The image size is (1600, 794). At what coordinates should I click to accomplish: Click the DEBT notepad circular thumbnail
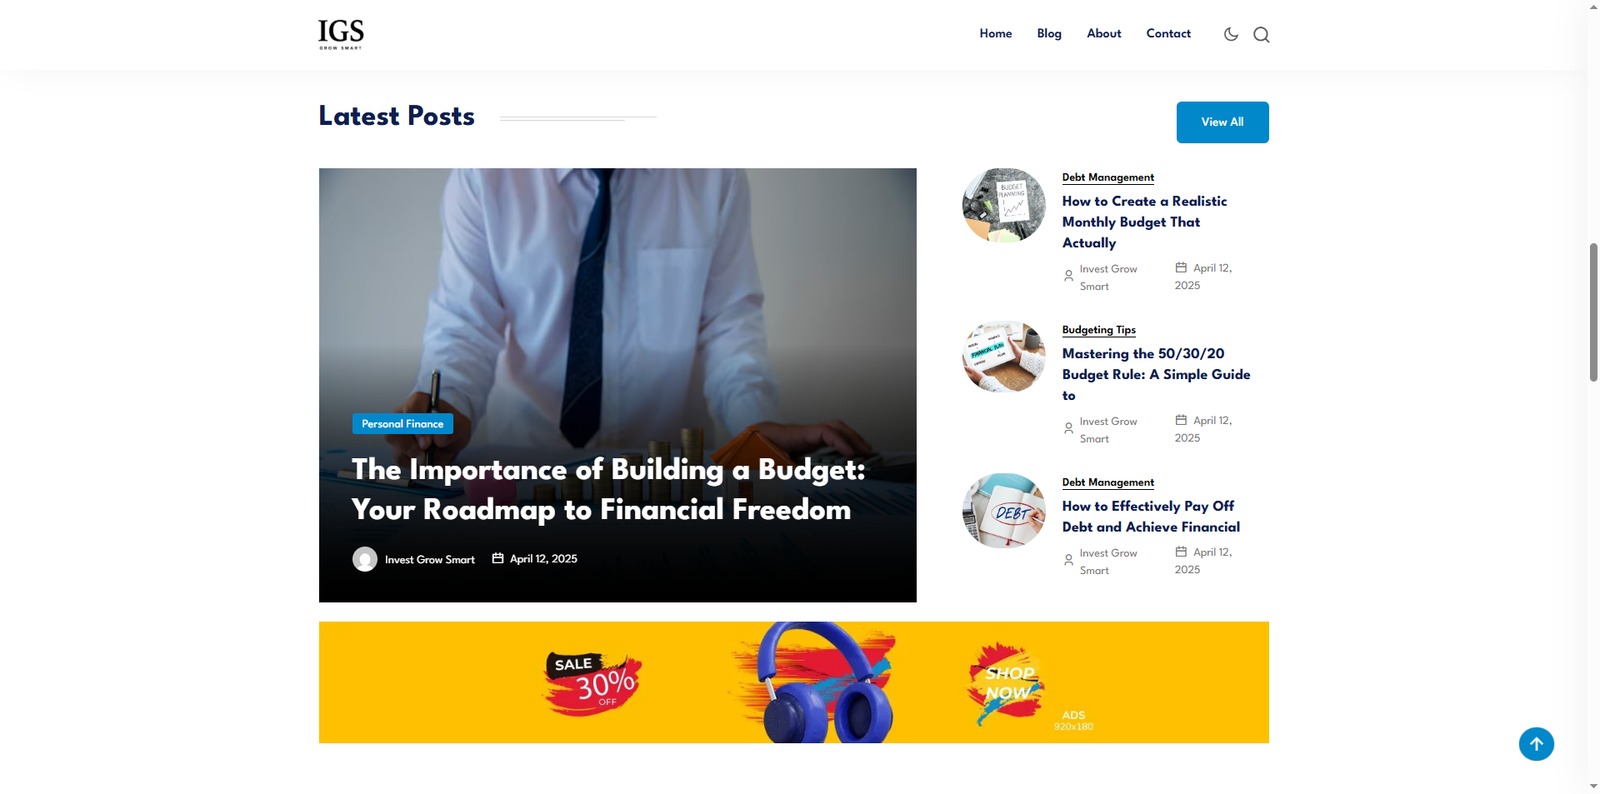[x=1004, y=511]
